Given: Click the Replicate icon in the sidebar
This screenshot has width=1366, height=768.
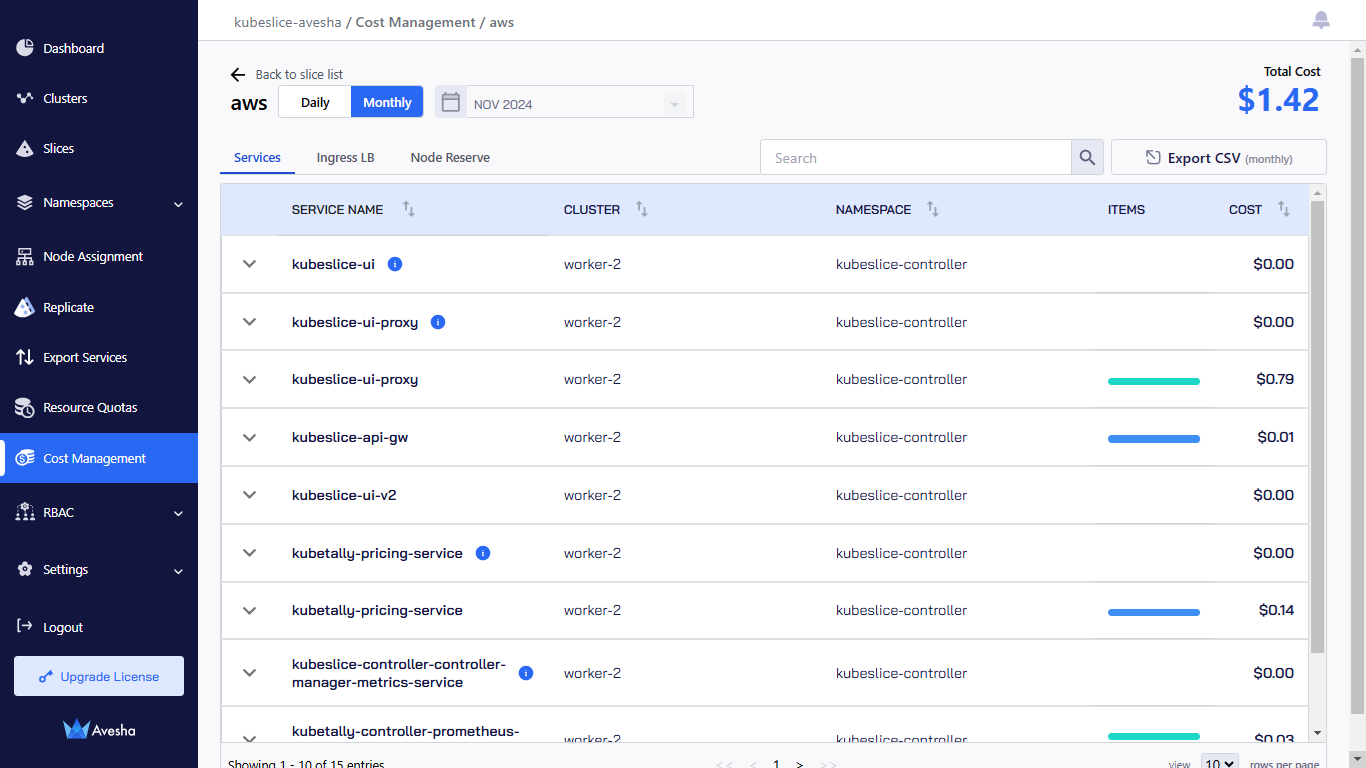Looking at the screenshot, I should tap(25, 307).
